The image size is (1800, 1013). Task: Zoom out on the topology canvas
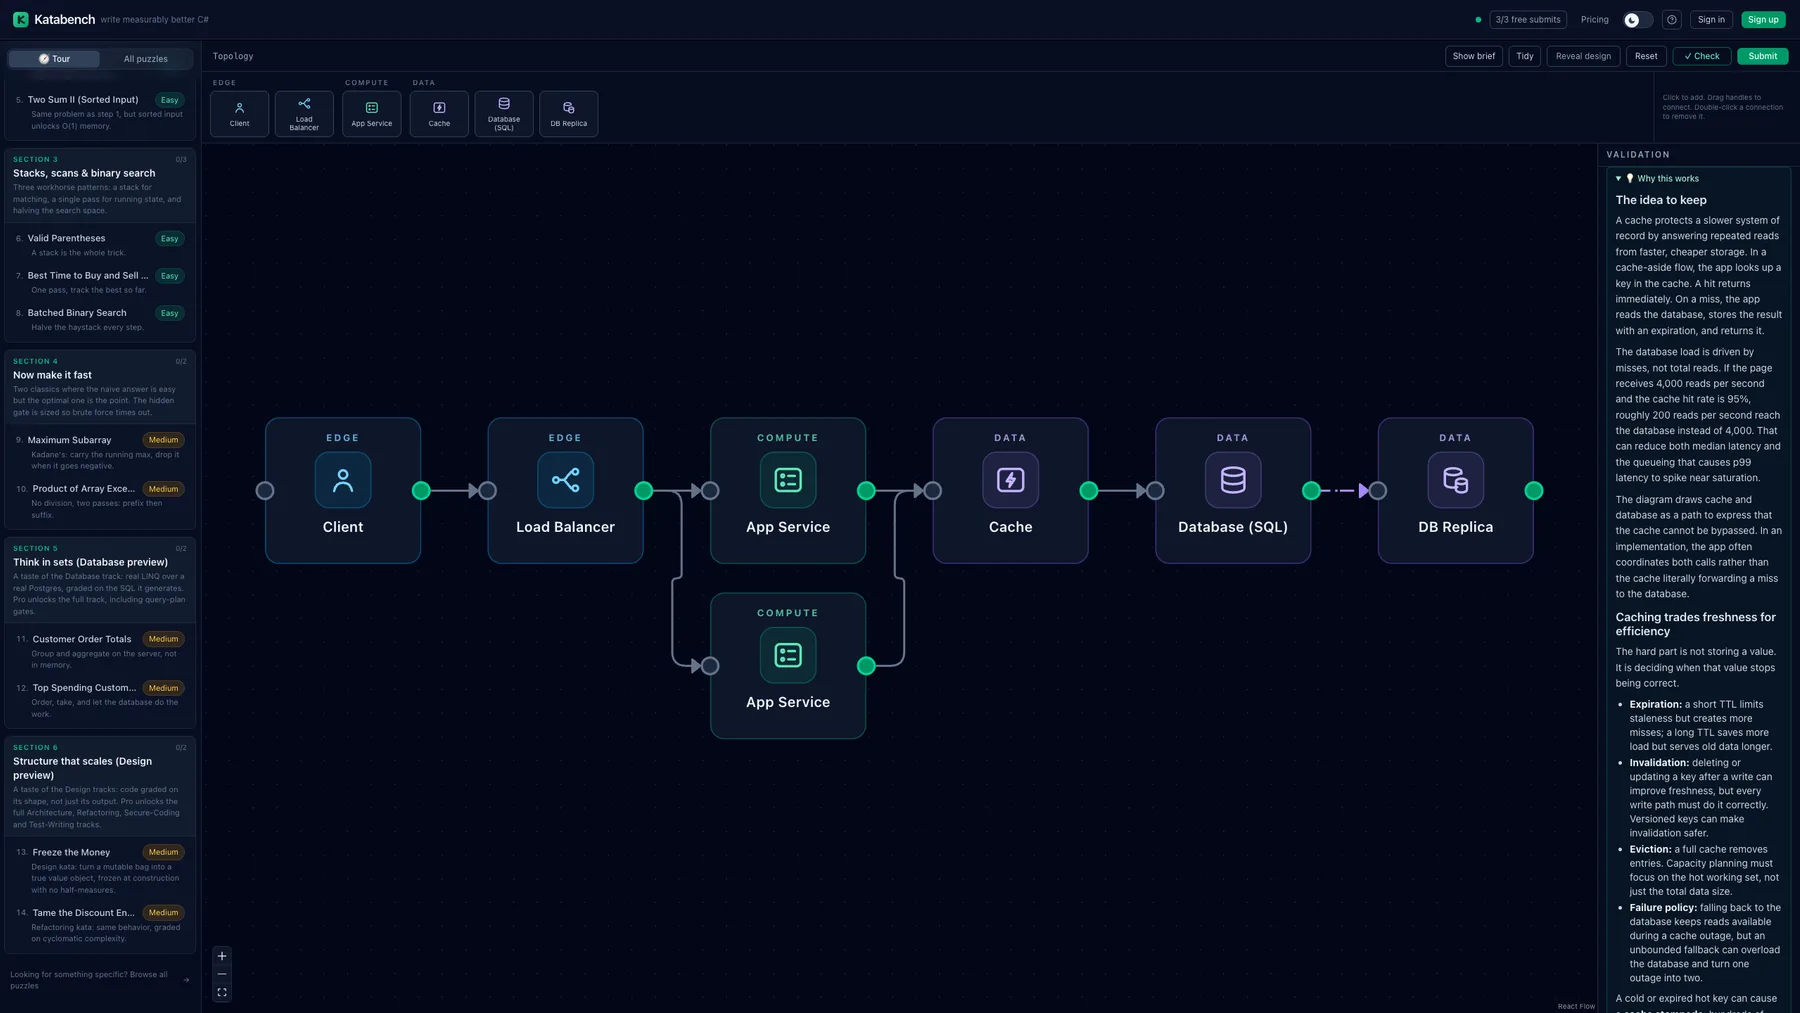pos(222,974)
